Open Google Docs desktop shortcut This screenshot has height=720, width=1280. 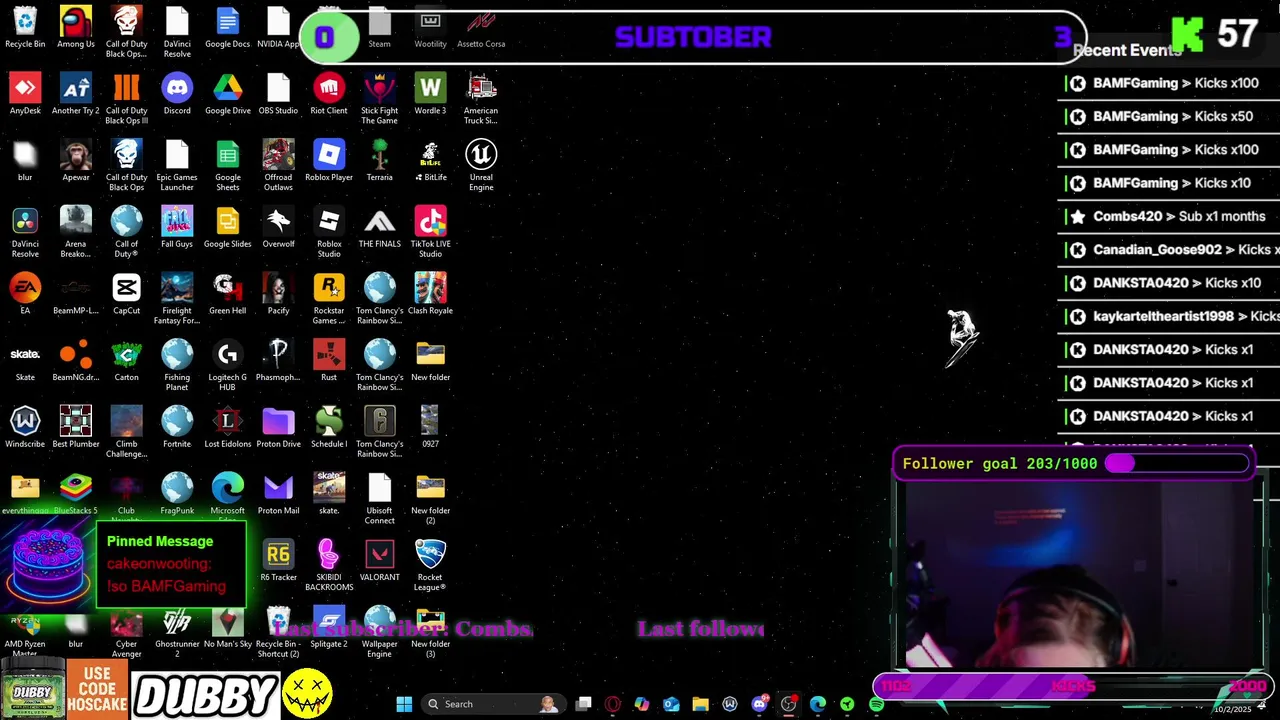227,28
